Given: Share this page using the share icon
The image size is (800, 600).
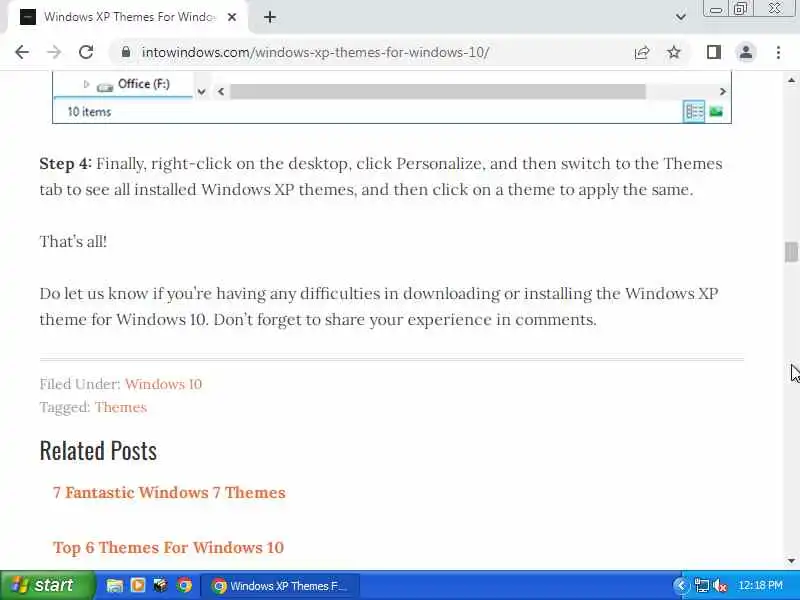Looking at the screenshot, I should [642, 52].
